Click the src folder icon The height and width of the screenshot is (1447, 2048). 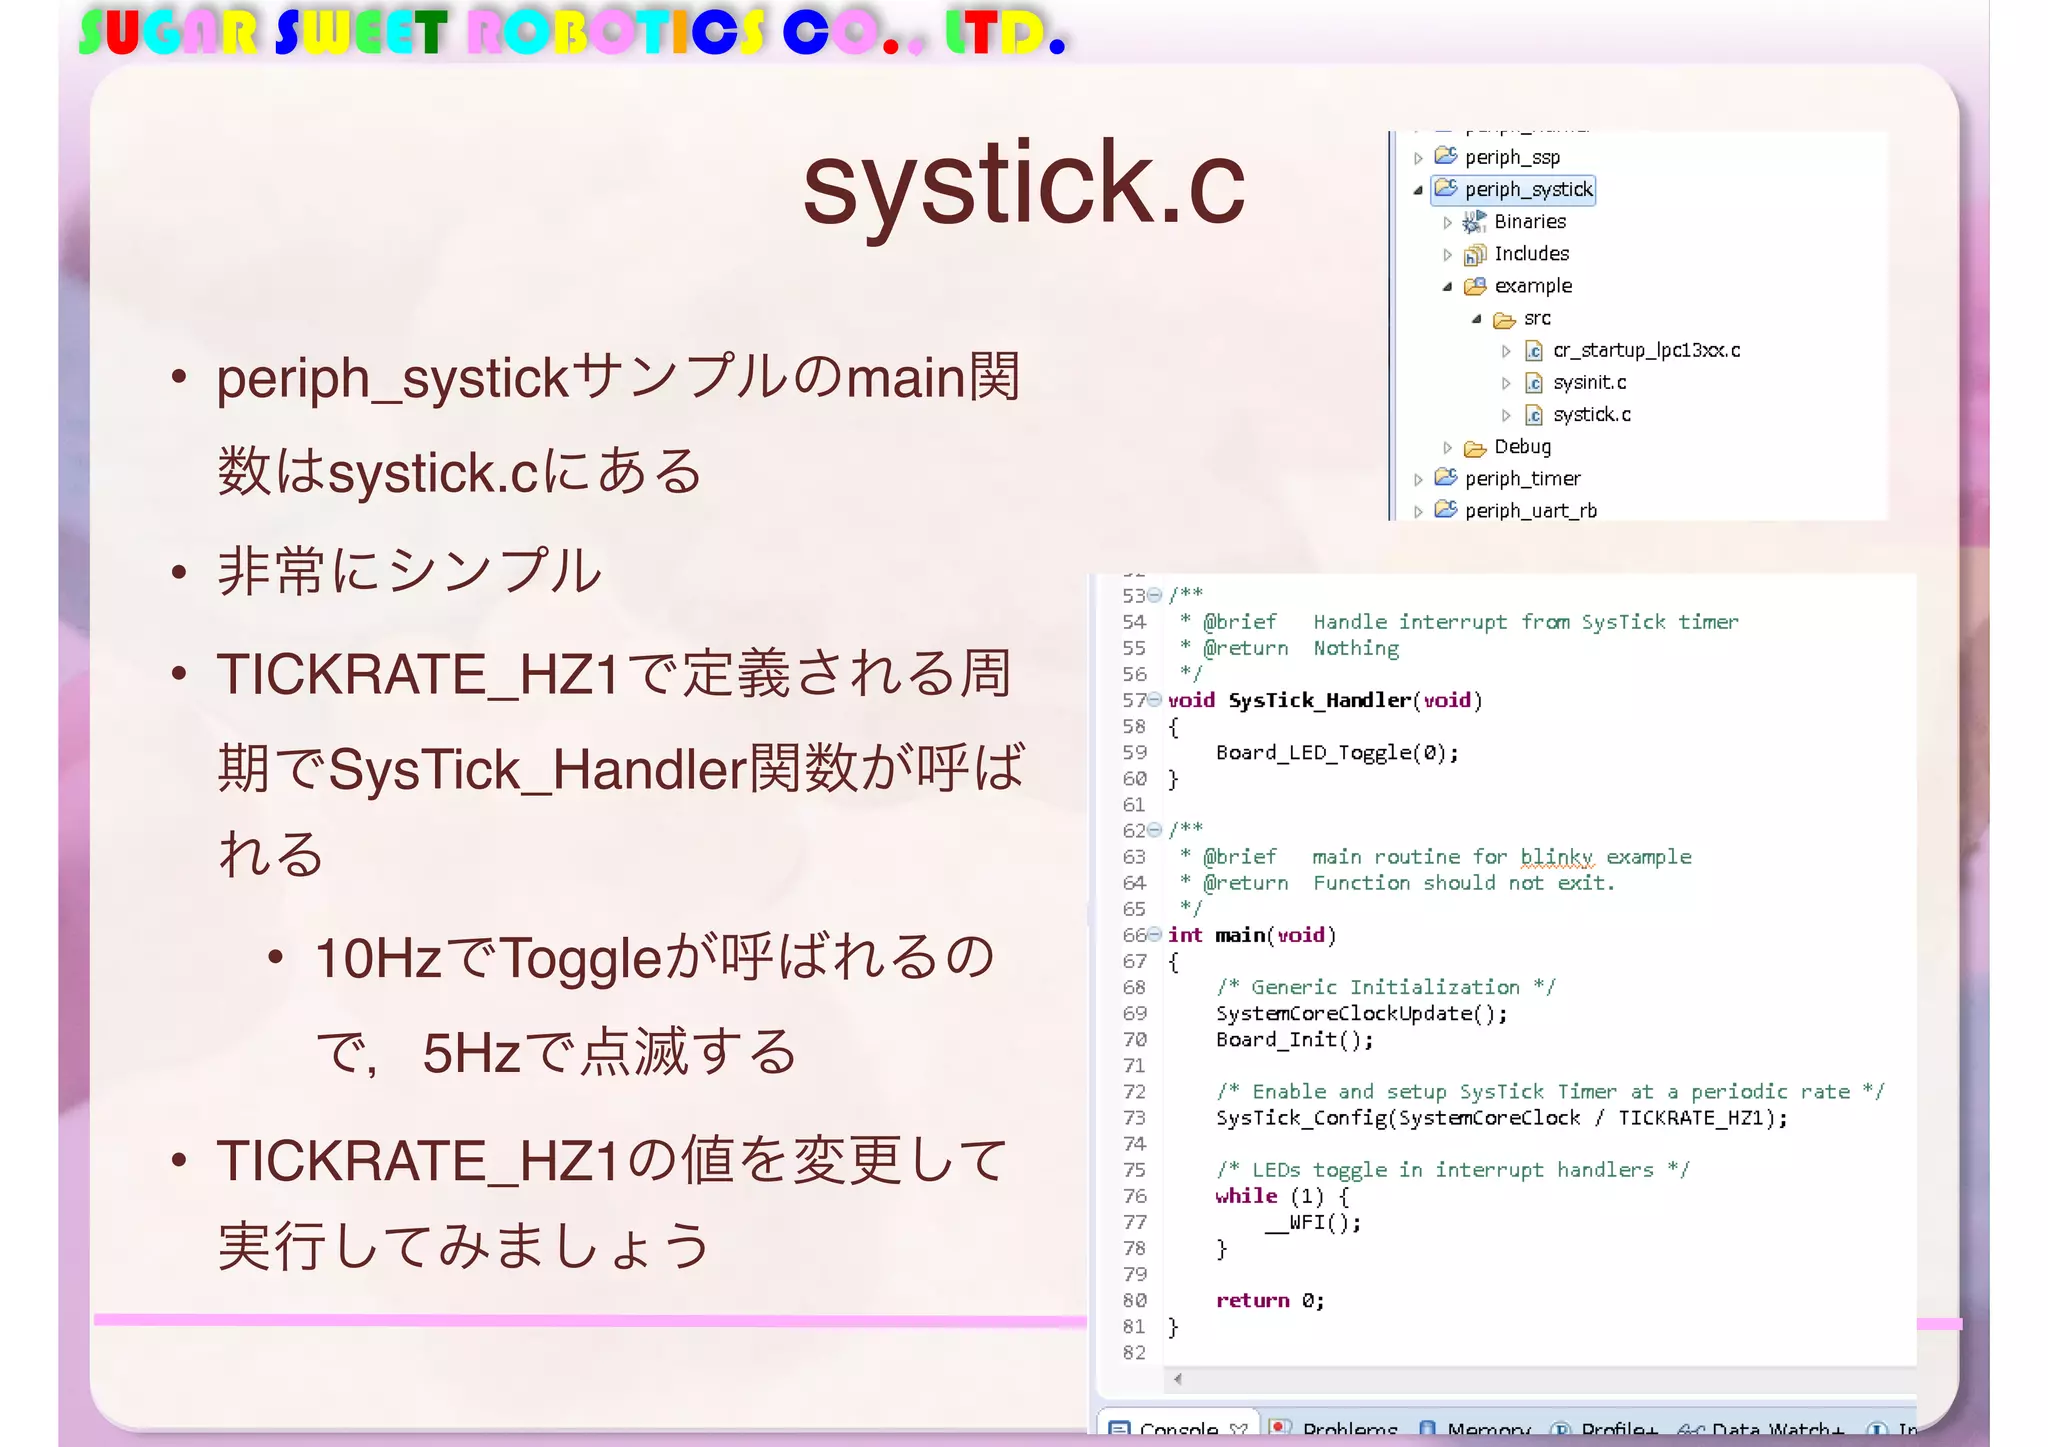tap(1504, 319)
